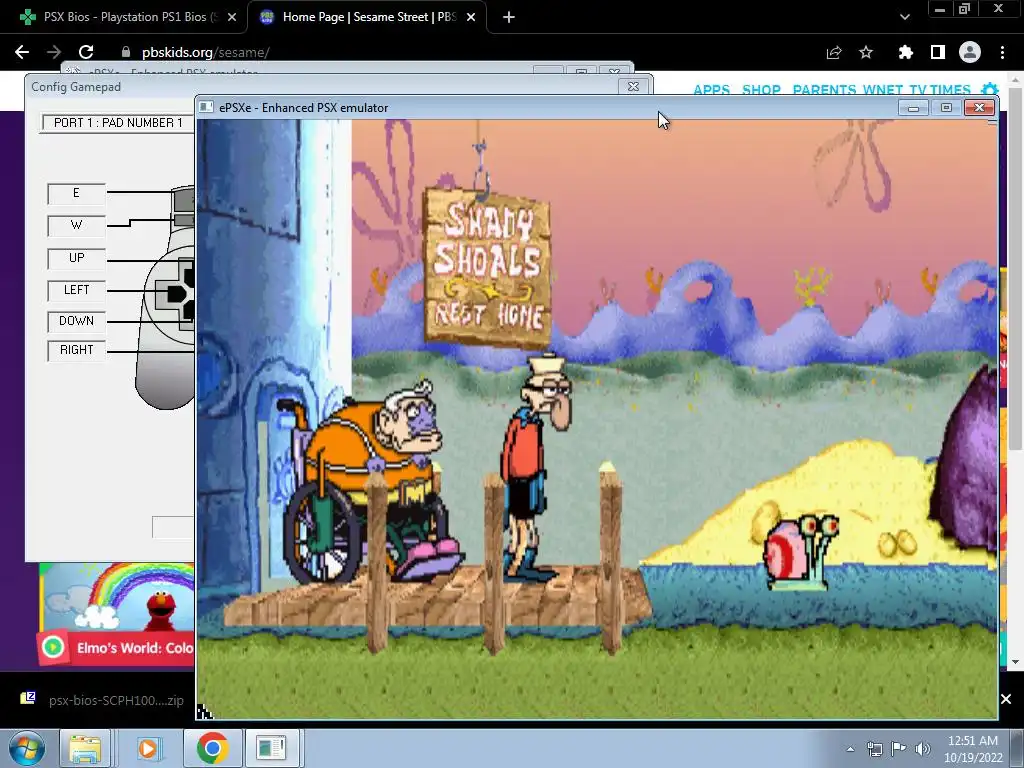Close the Sesame Street tab

(x=471, y=17)
